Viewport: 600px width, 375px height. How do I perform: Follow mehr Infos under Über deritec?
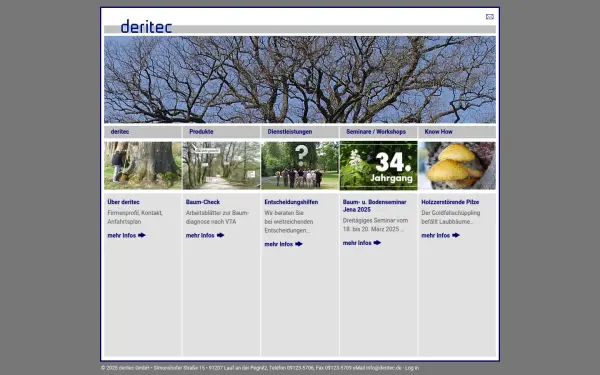click(x=122, y=235)
